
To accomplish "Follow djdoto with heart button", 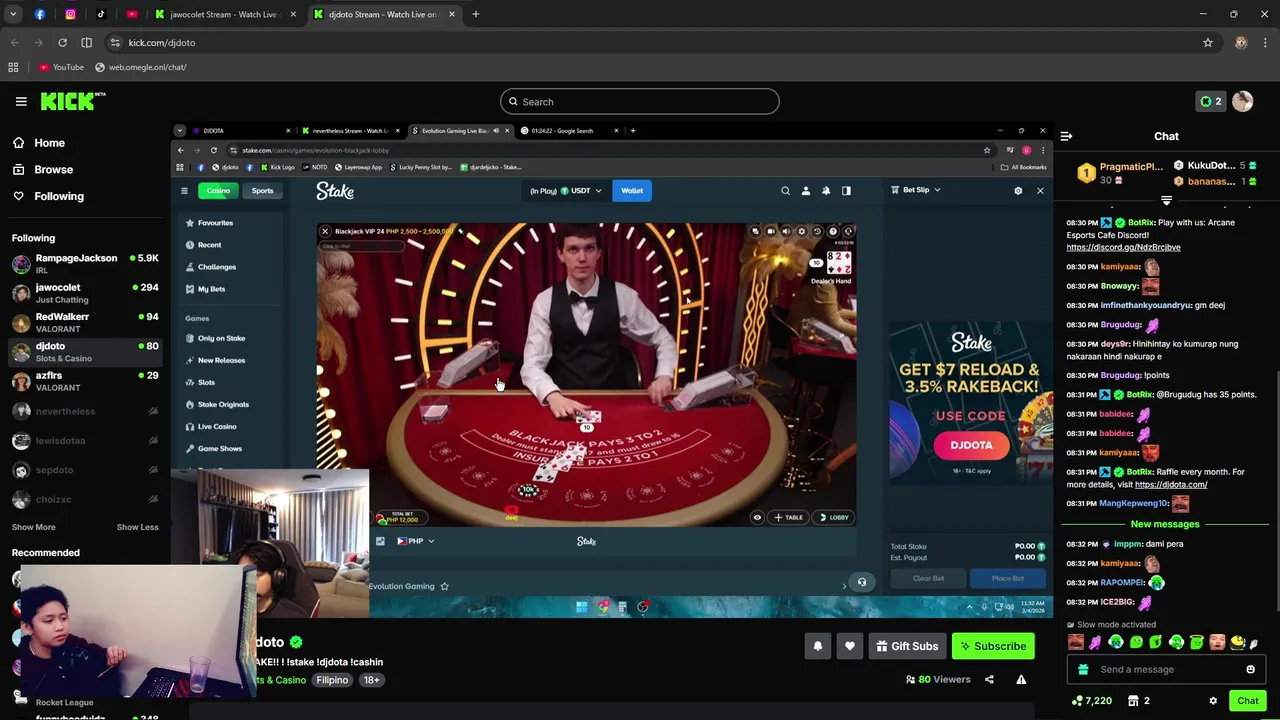I will tap(849, 646).
